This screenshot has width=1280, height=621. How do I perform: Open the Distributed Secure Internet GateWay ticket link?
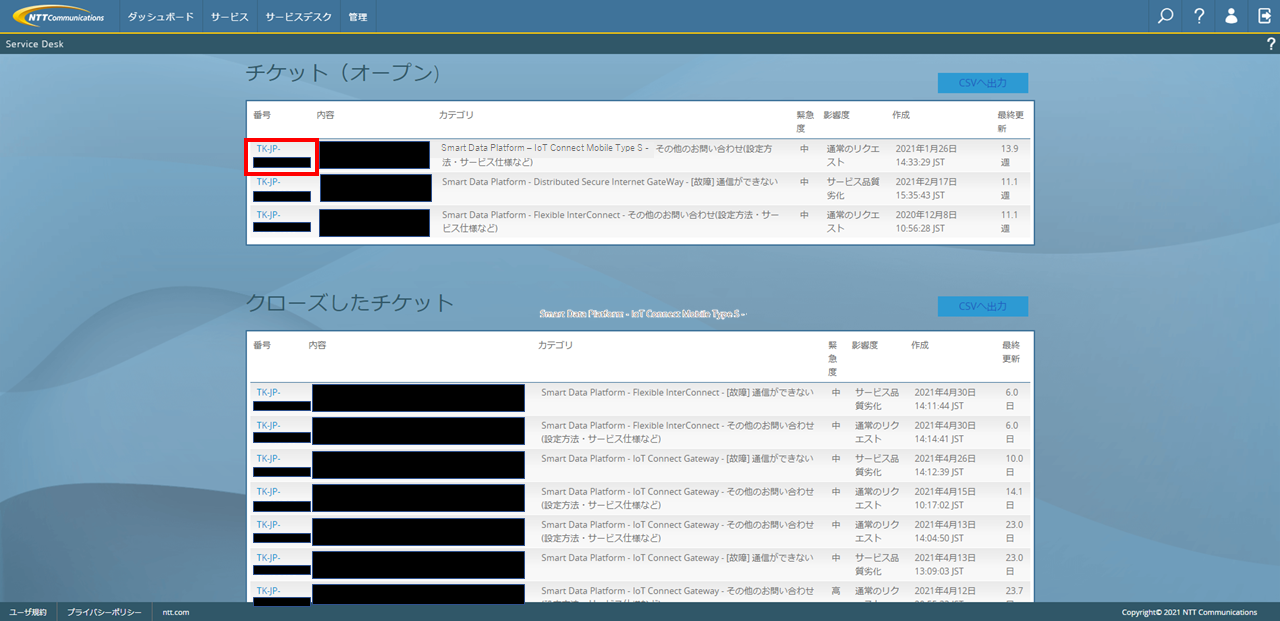tap(268, 182)
